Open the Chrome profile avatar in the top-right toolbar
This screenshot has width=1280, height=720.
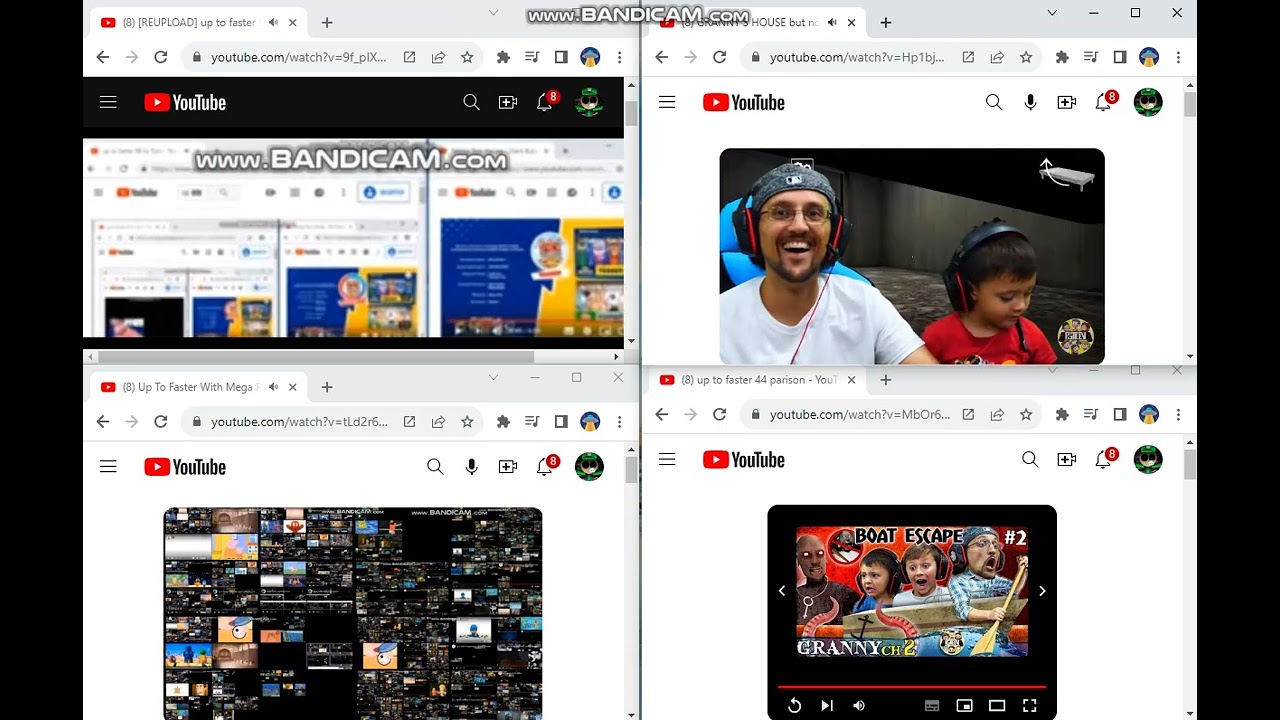(x=1149, y=57)
